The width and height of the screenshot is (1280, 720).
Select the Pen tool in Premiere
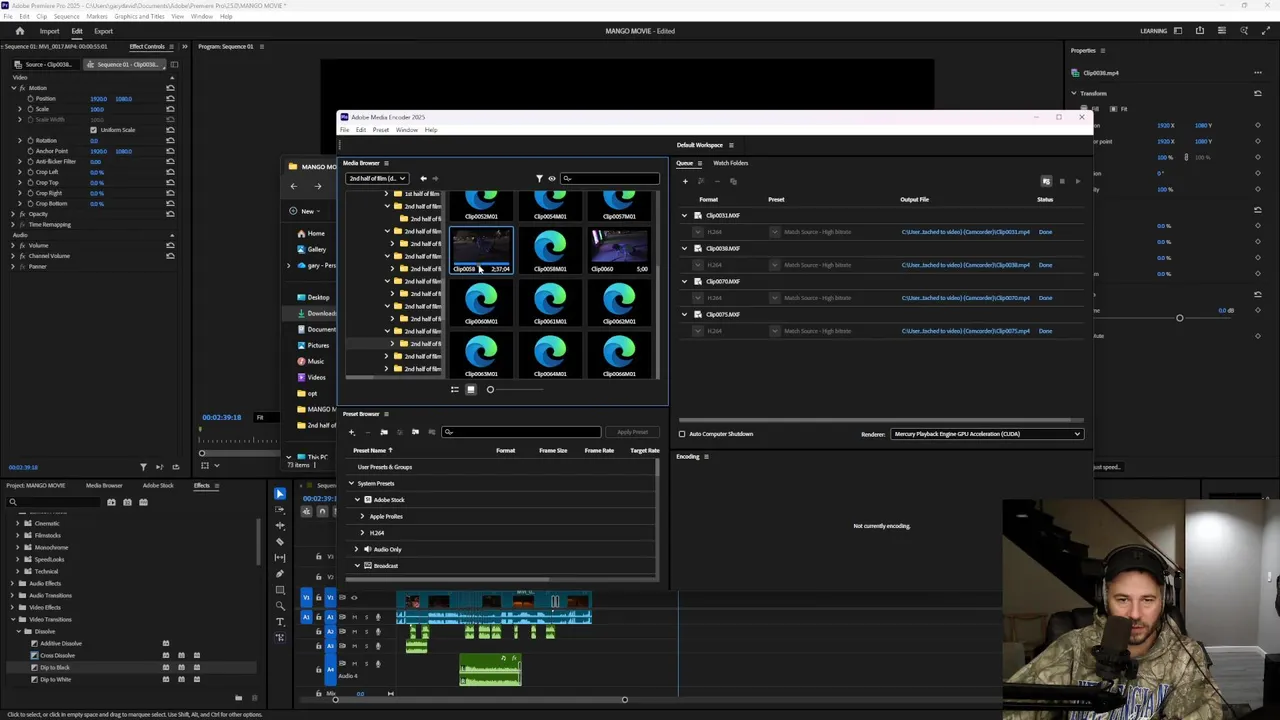point(280,574)
